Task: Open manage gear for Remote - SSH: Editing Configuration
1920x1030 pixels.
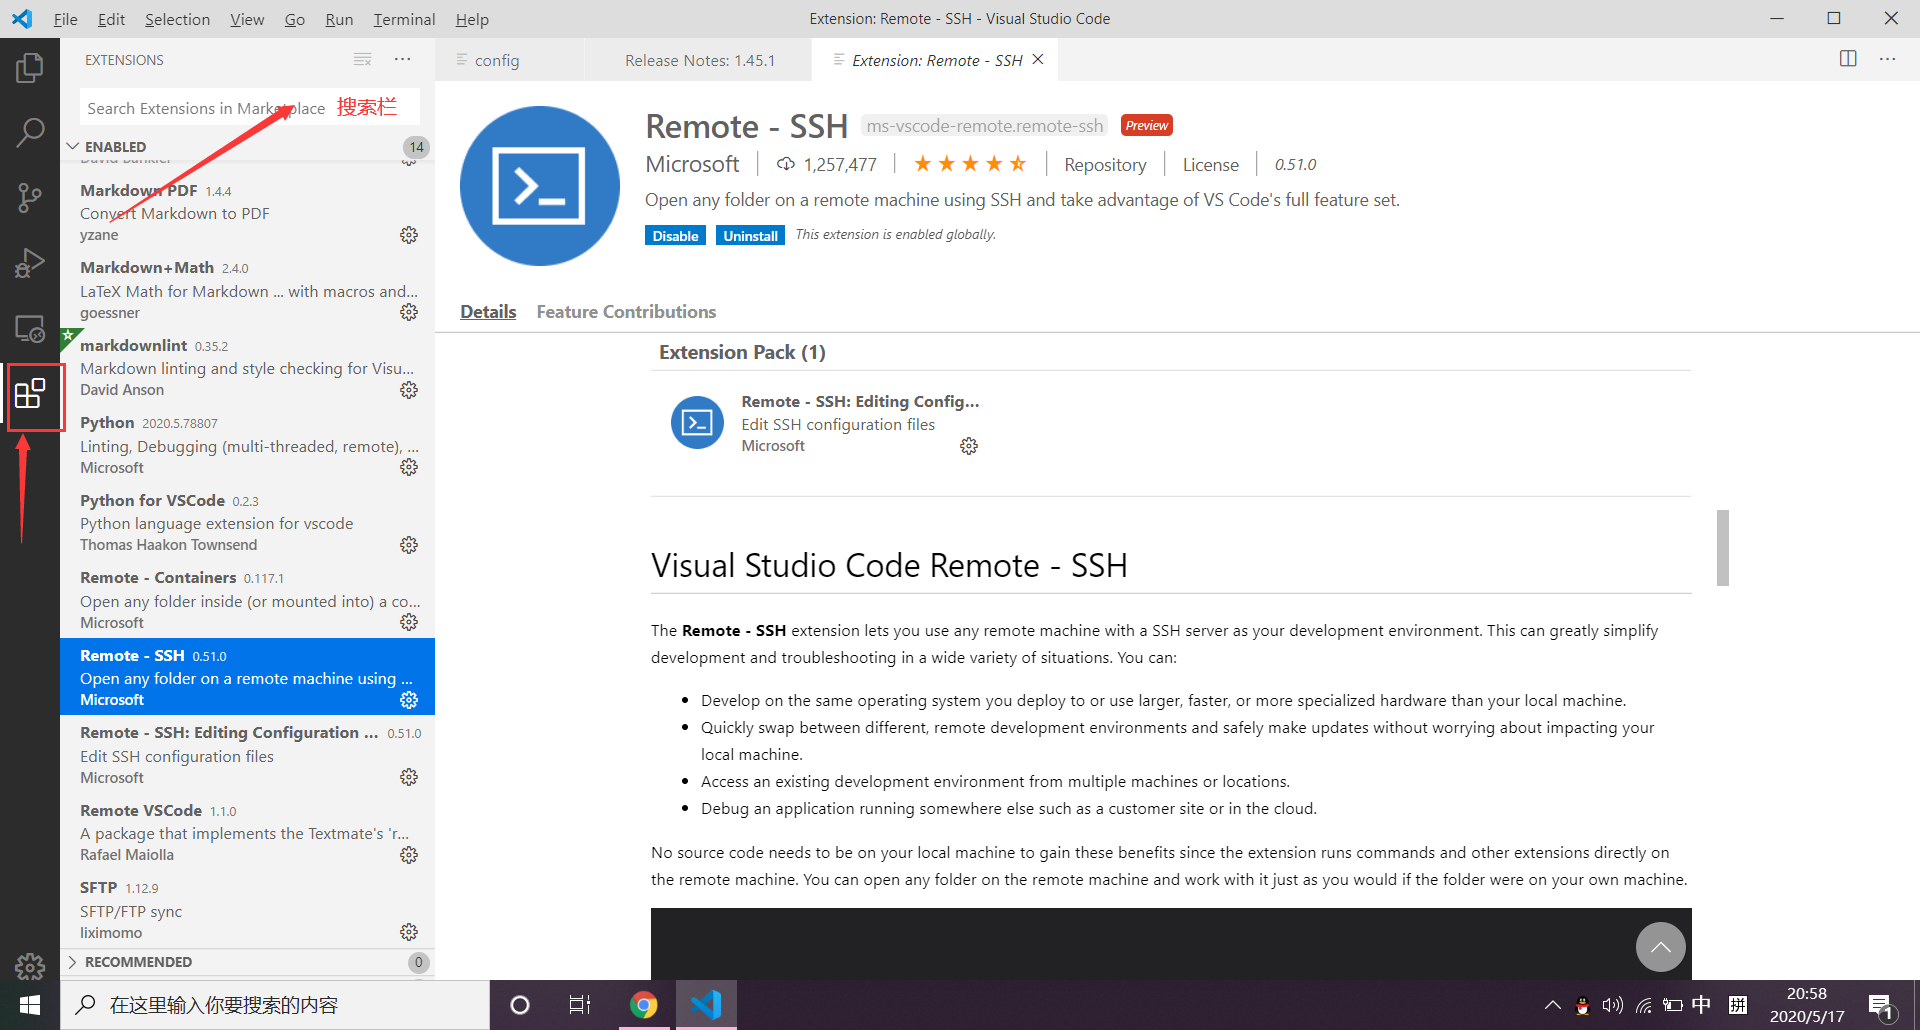Action: point(409,777)
